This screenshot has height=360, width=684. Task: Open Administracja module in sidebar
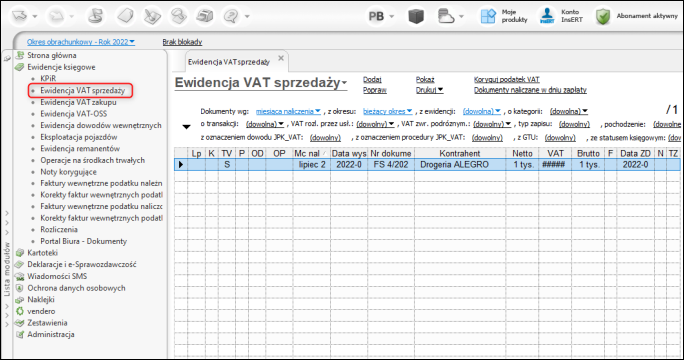click(x=51, y=334)
